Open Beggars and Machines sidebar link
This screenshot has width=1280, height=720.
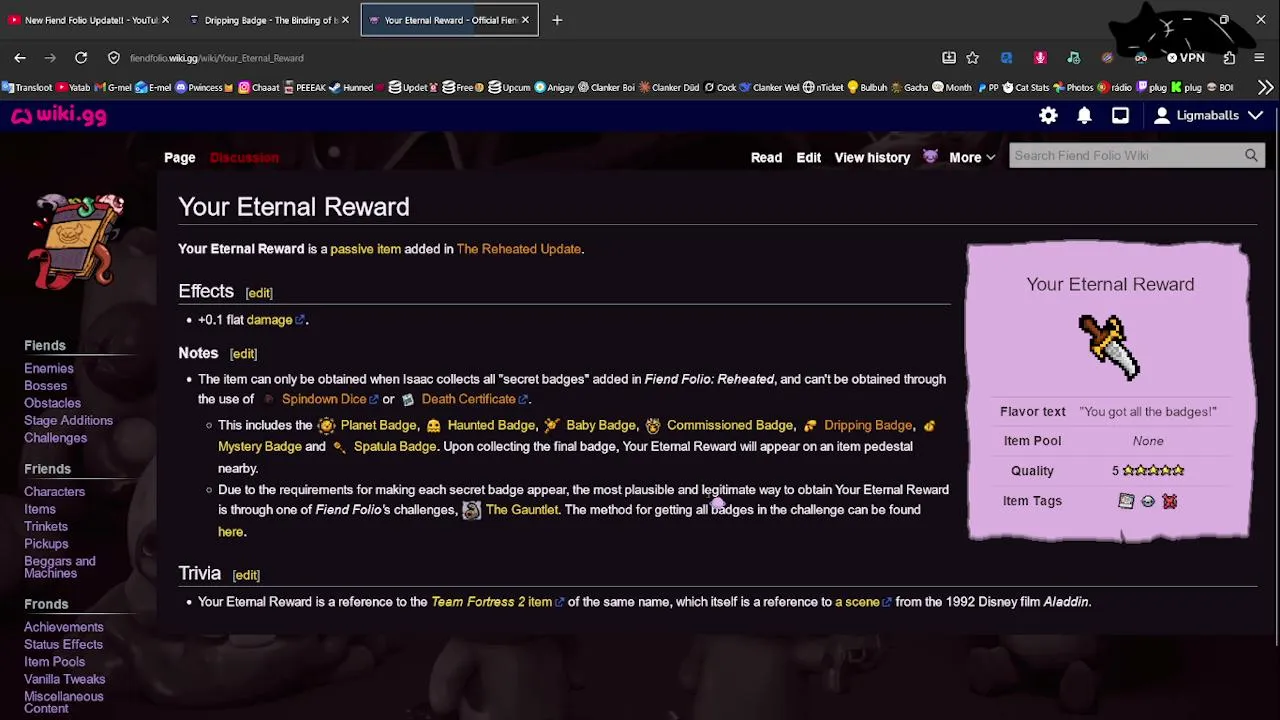(x=60, y=567)
